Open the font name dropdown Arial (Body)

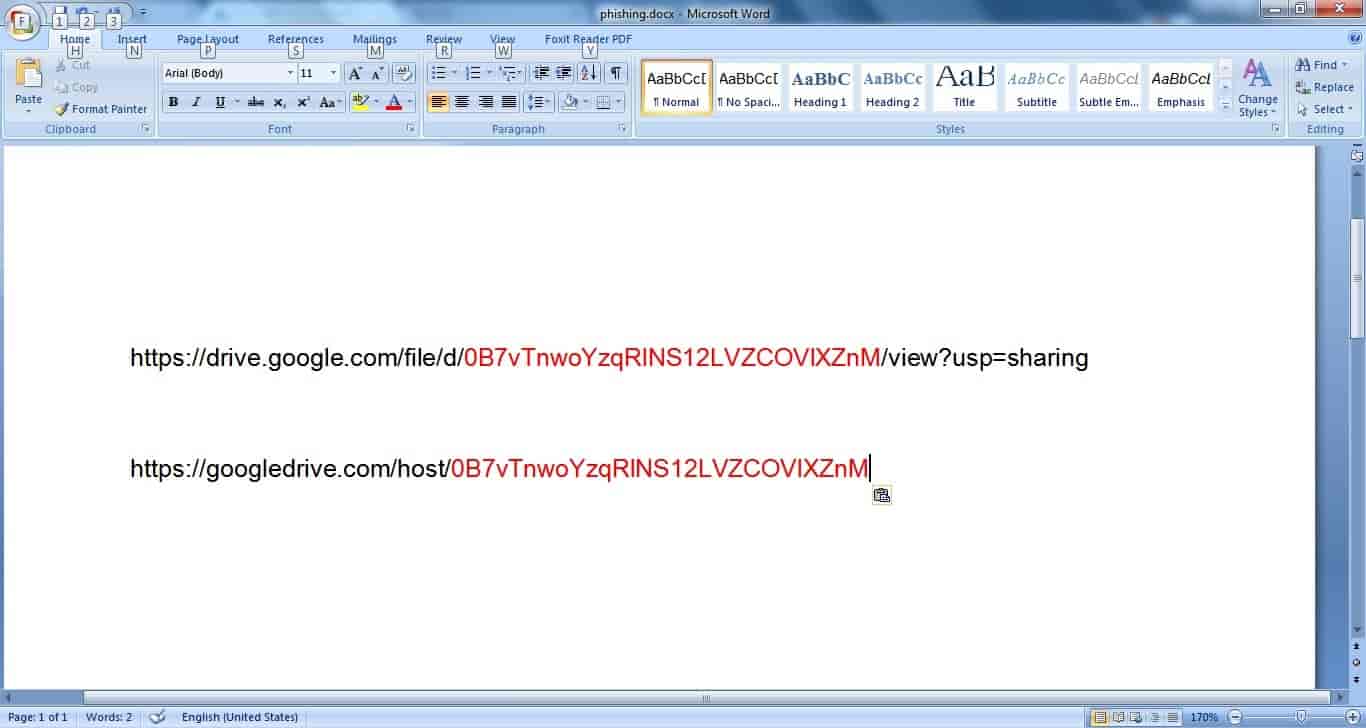[x=290, y=73]
